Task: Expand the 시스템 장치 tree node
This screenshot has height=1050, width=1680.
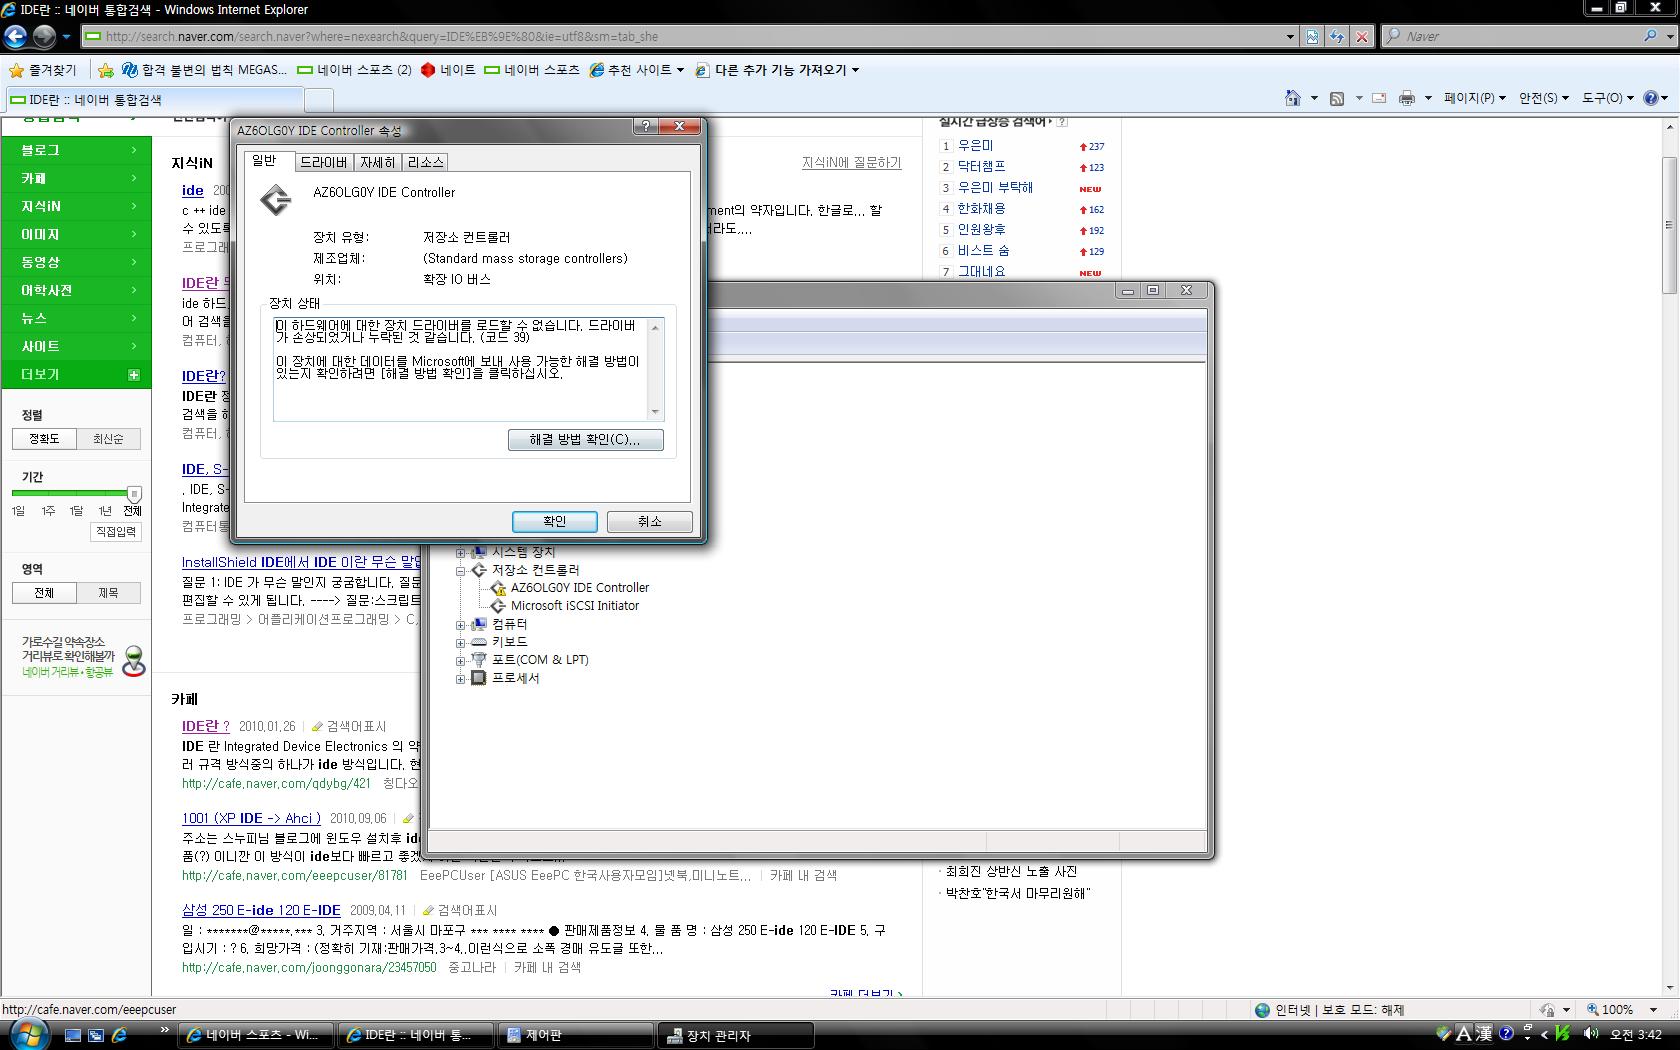Action: [x=461, y=552]
